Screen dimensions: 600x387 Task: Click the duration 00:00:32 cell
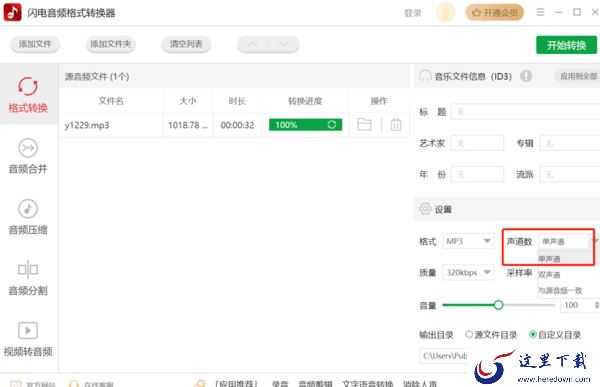(237, 125)
